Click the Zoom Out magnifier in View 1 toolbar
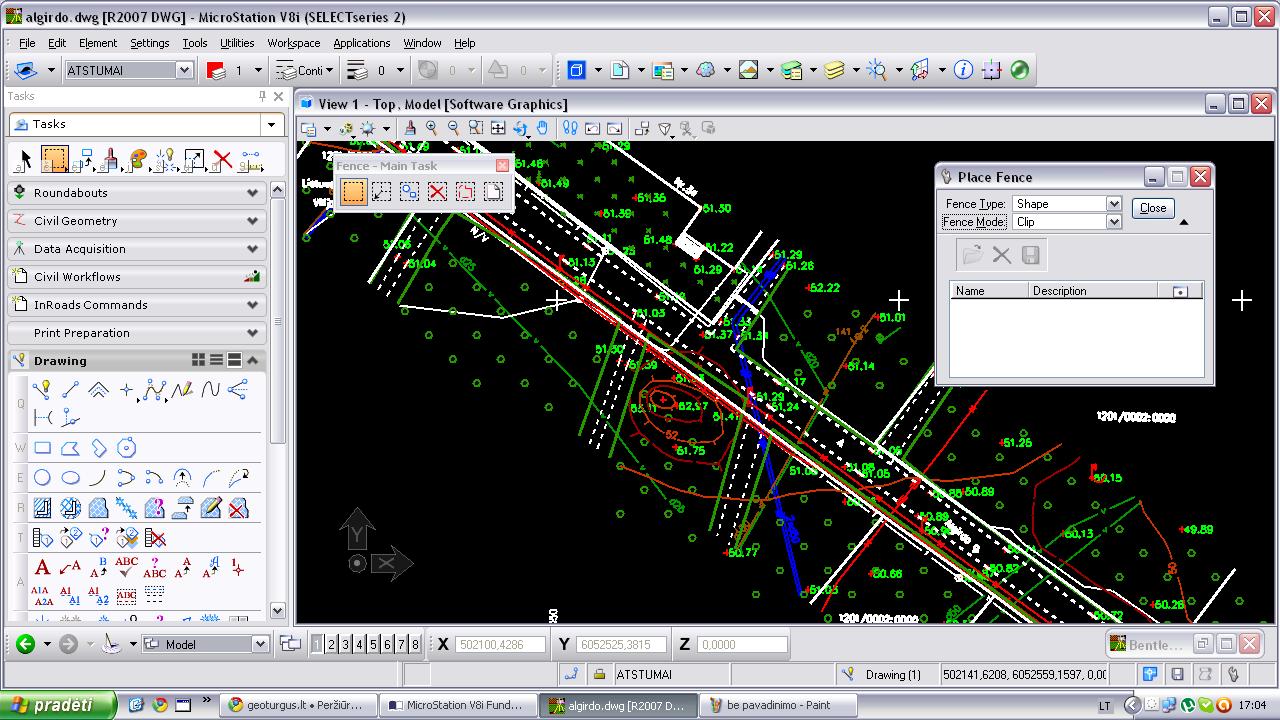Screen dimensions: 1280x720 [x=454, y=128]
